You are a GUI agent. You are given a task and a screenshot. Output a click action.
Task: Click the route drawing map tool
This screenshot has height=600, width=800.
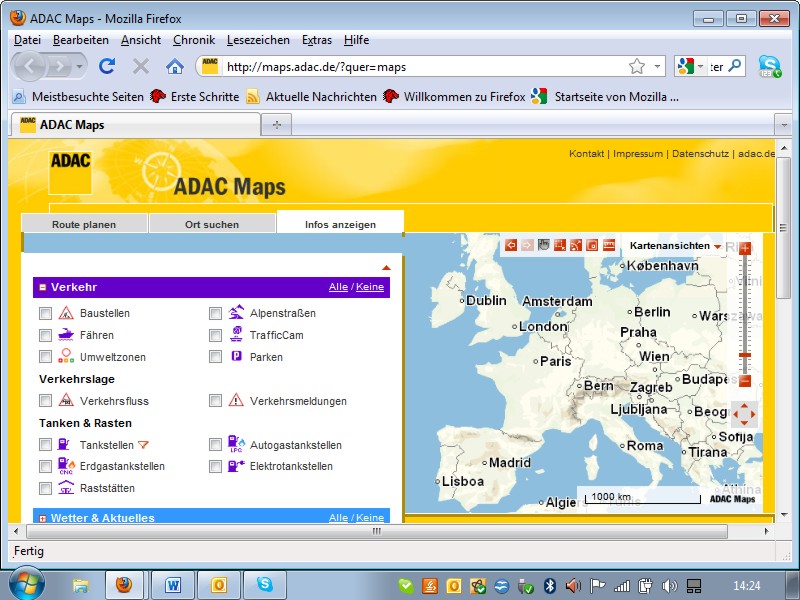576,245
